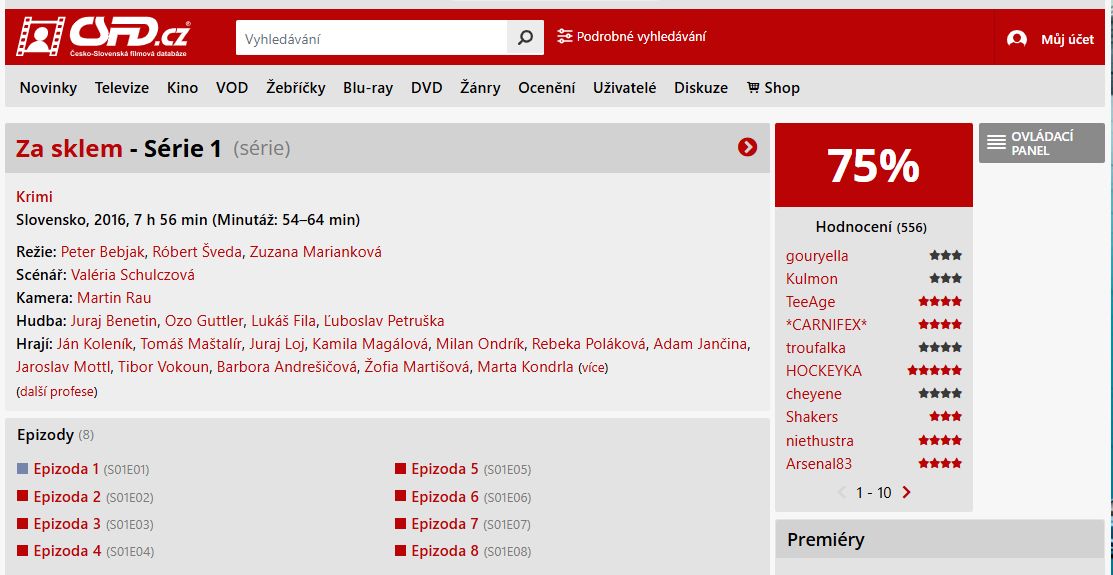Image resolution: width=1113 pixels, height=575 pixels.
Task: Open director Peter Bebjak's page
Action: (x=103, y=252)
